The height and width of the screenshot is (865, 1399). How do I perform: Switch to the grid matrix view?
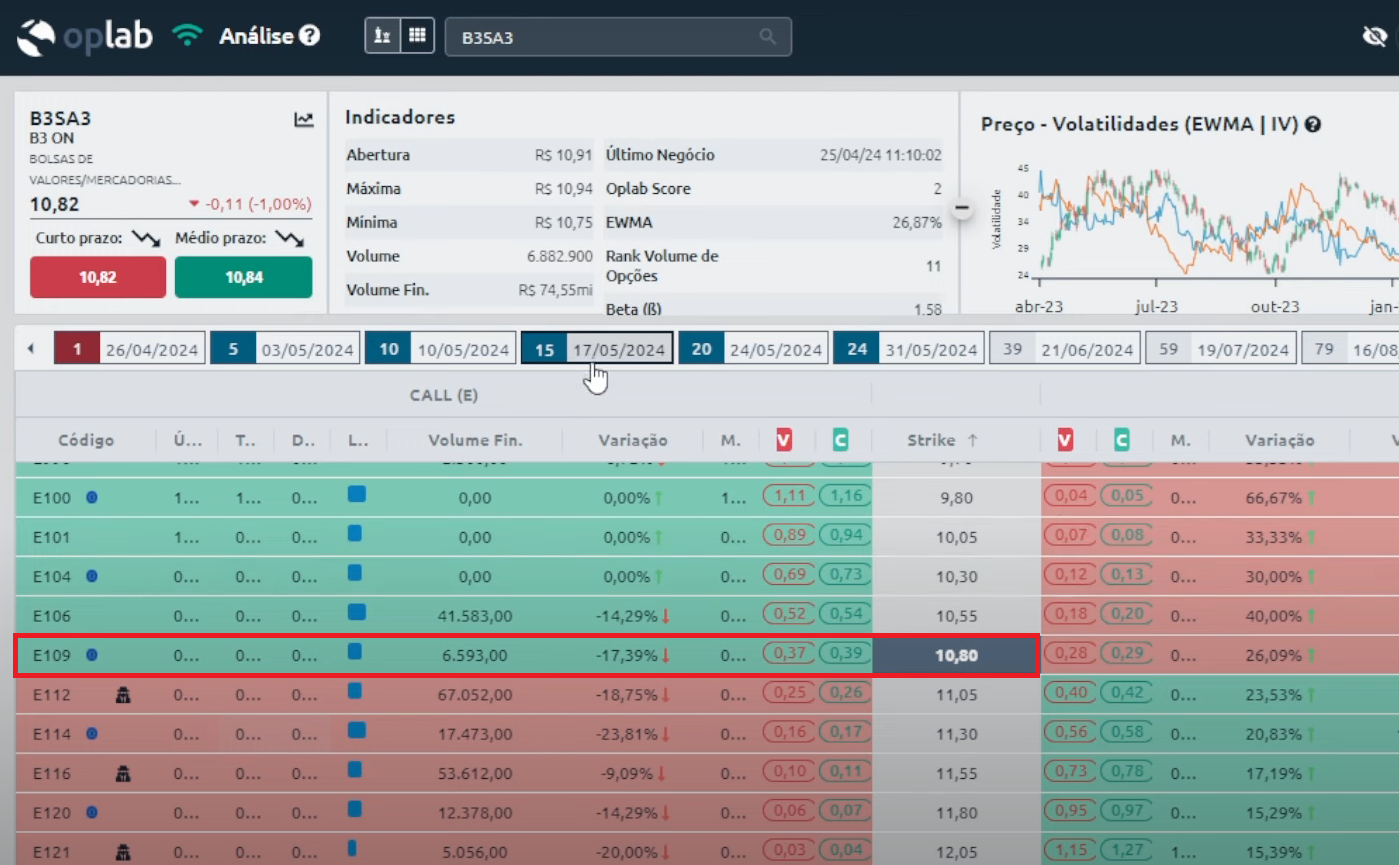click(417, 36)
